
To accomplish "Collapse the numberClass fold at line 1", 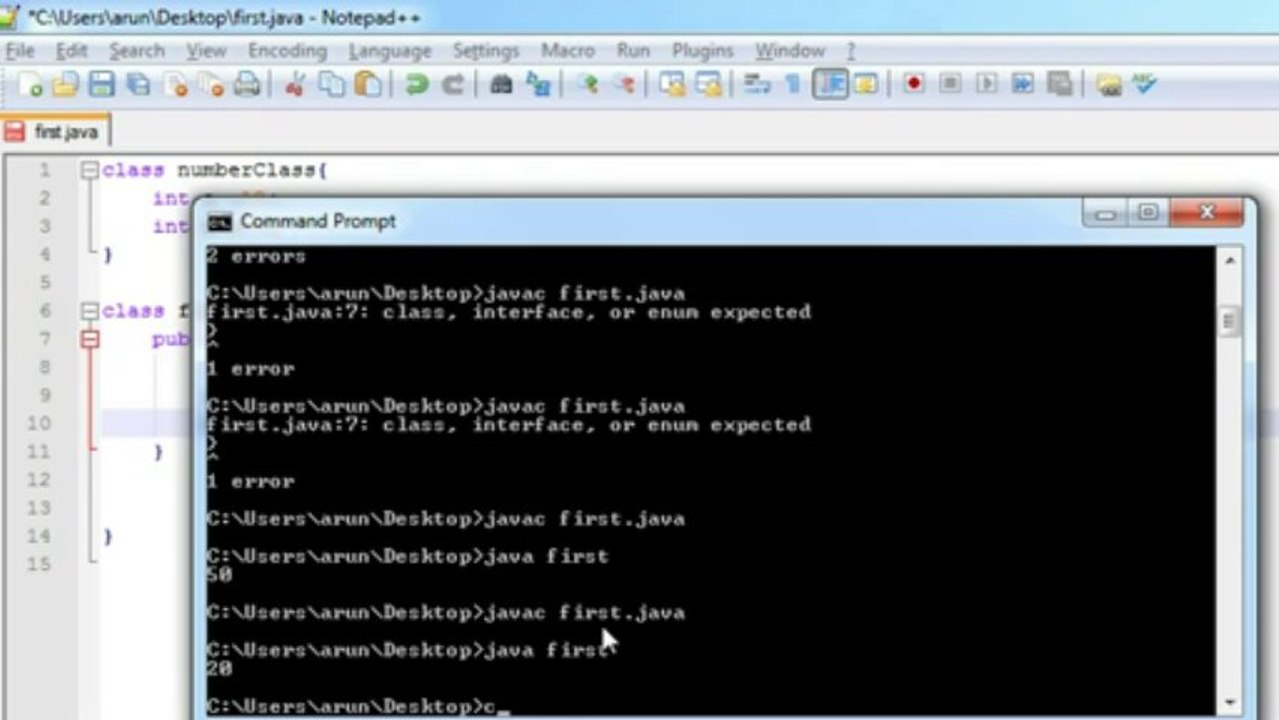I will click(90, 170).
